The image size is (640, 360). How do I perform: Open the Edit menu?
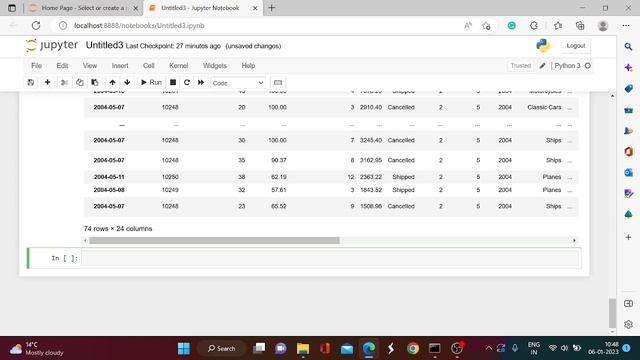pyautogui.click(x=62, y=66)
